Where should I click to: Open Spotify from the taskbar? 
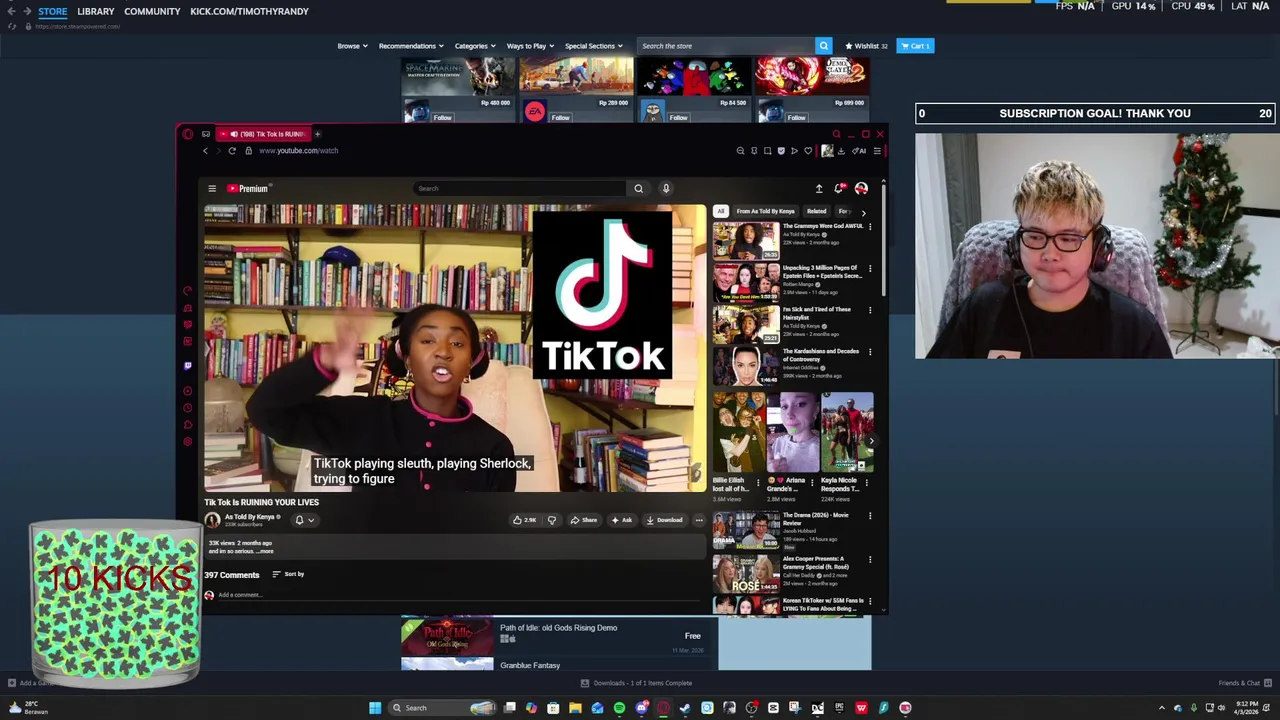pyautogui.click(x=619, y=708)
